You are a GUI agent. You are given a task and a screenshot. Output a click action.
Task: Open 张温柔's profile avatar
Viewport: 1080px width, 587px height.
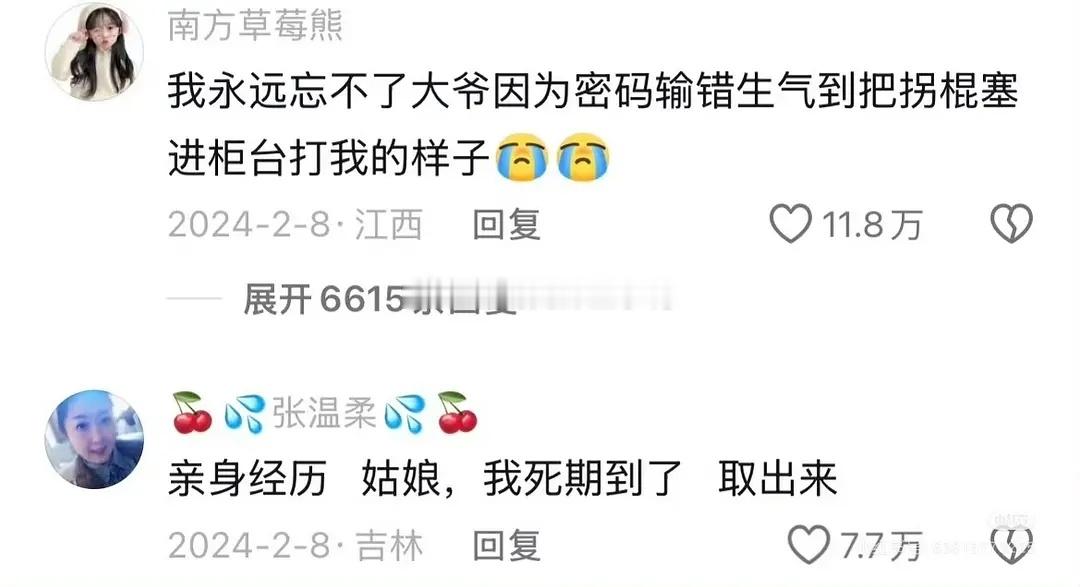coord(94,440)
